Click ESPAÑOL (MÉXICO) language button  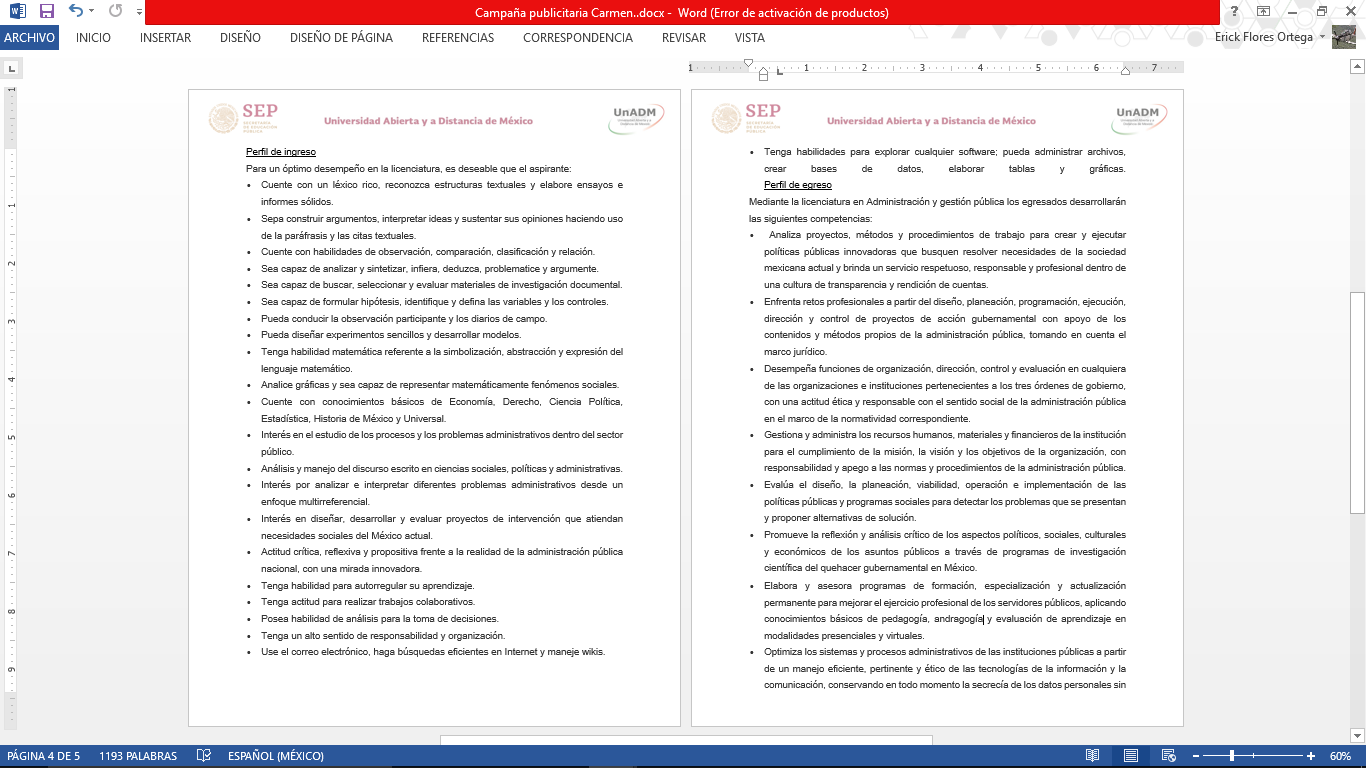pyautogui.click(x=278, y=756)
